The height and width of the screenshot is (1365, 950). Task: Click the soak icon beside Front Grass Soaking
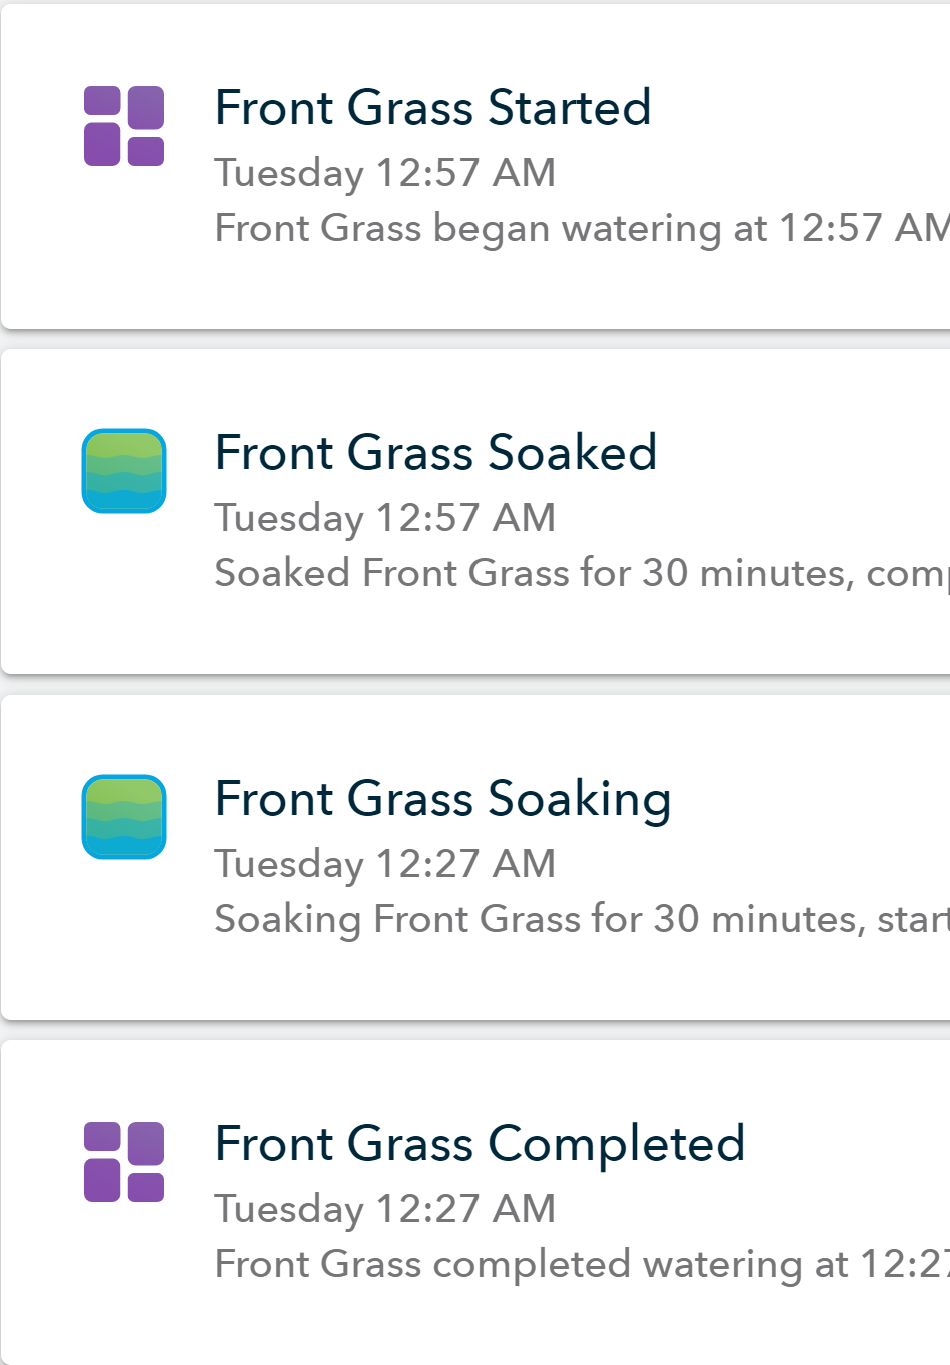[124, 817]
